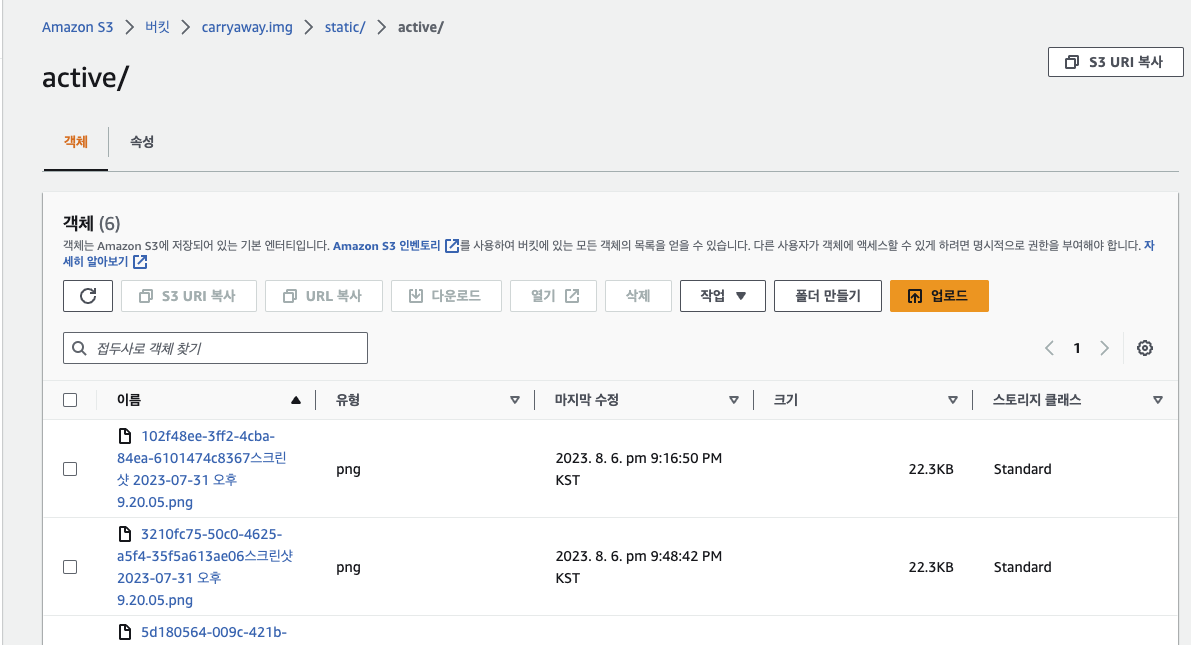The image size is (1191, 645).
Task: Switch to the 객체 tab
Action: (x=76, y=141)
